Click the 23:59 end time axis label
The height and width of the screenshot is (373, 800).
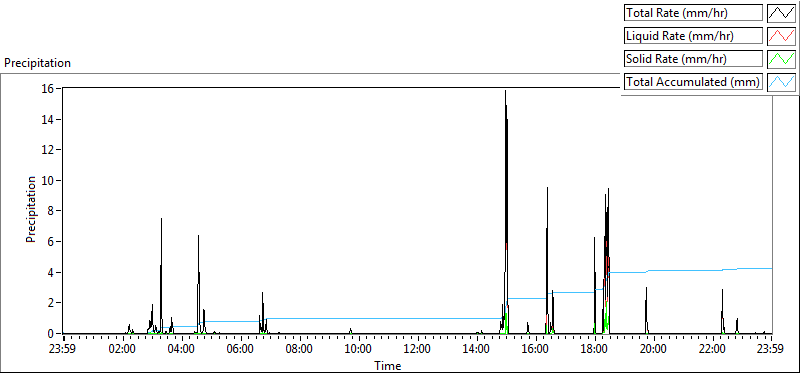[x=771, y=350]
